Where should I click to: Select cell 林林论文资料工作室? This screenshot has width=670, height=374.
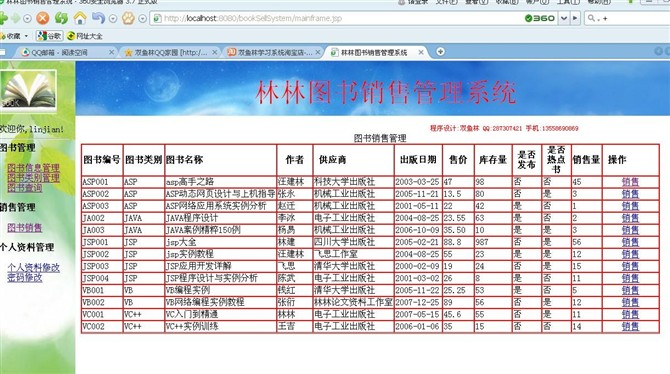coord(353,302)
